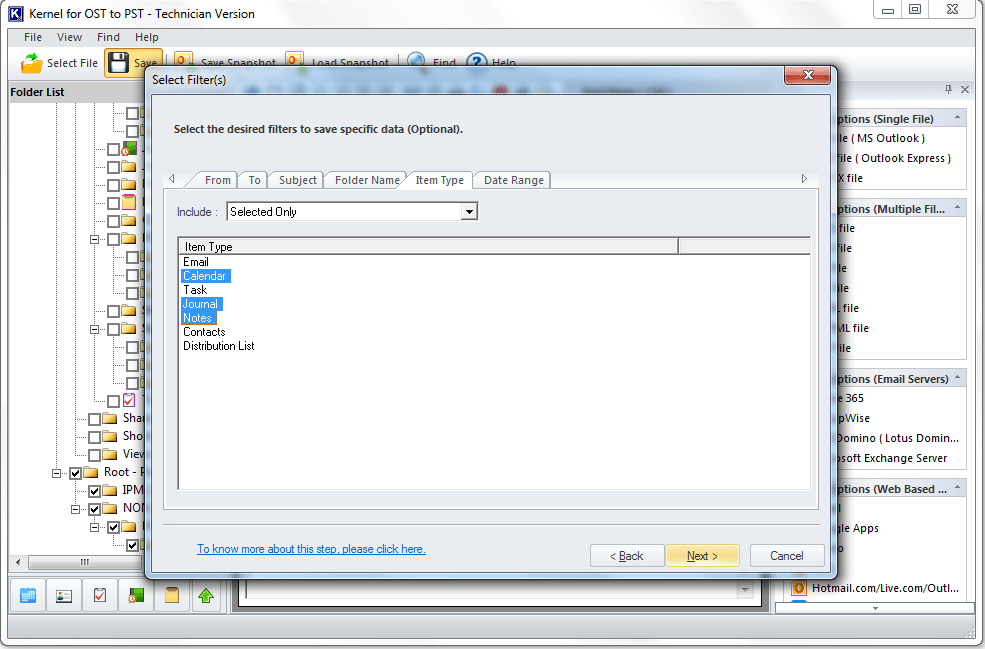Select Task in the item type list
985x649 pixels.
tap(195, 290)
